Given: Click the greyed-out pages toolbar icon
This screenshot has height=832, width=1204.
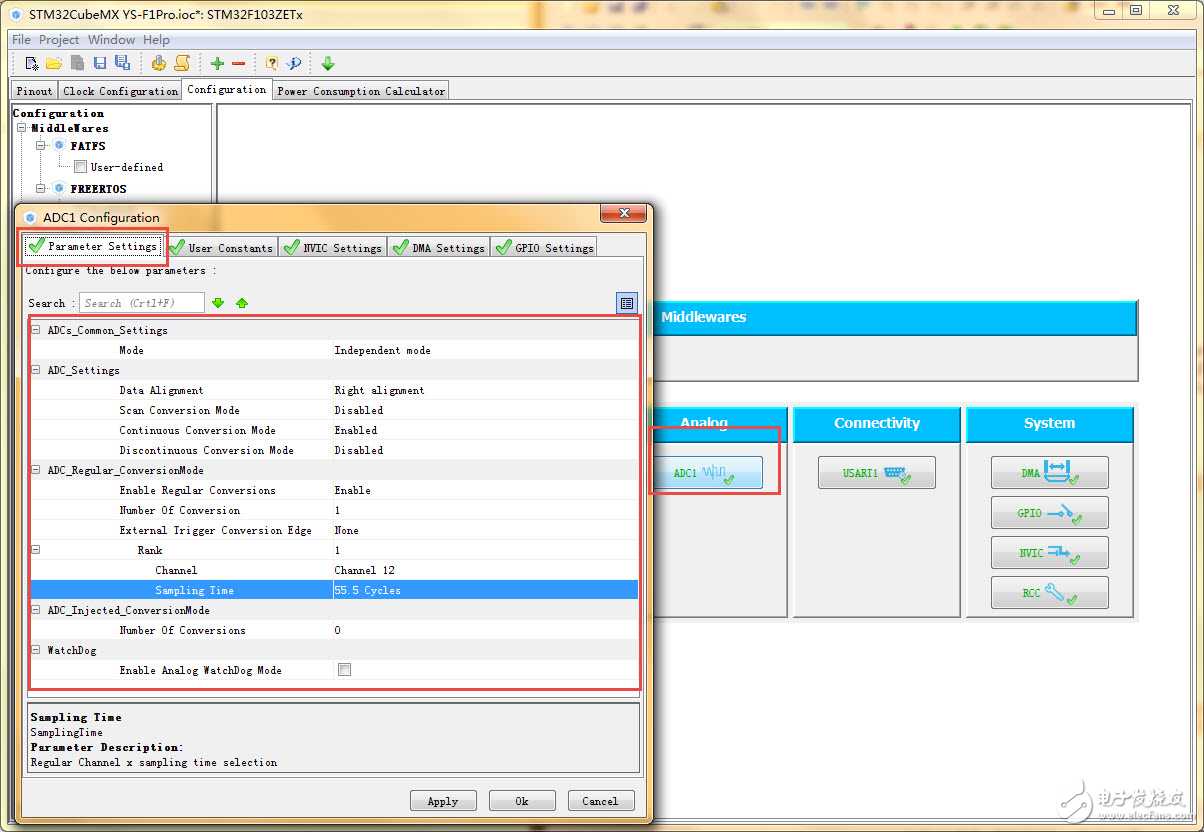Looking at the screenshot, I should tap(77, 63).
